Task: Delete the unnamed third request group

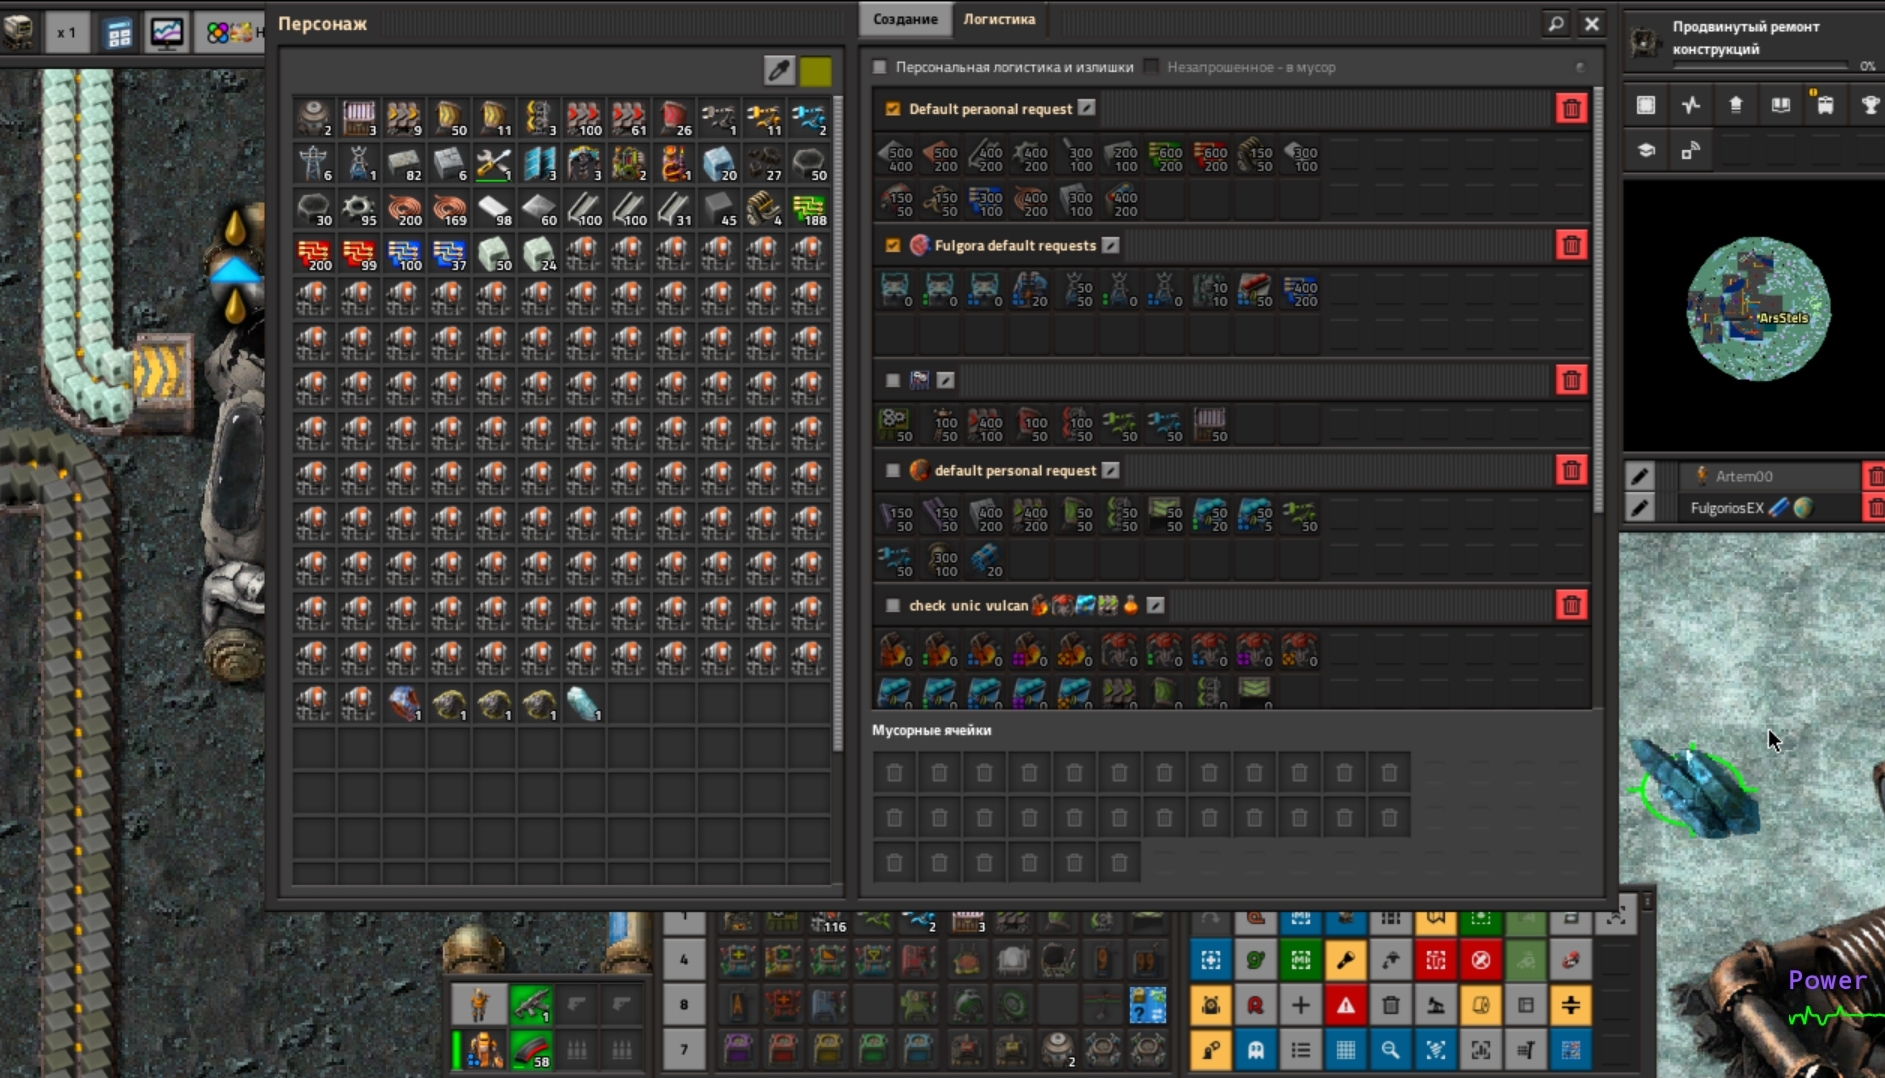Action: click(x=1571, y=380)
